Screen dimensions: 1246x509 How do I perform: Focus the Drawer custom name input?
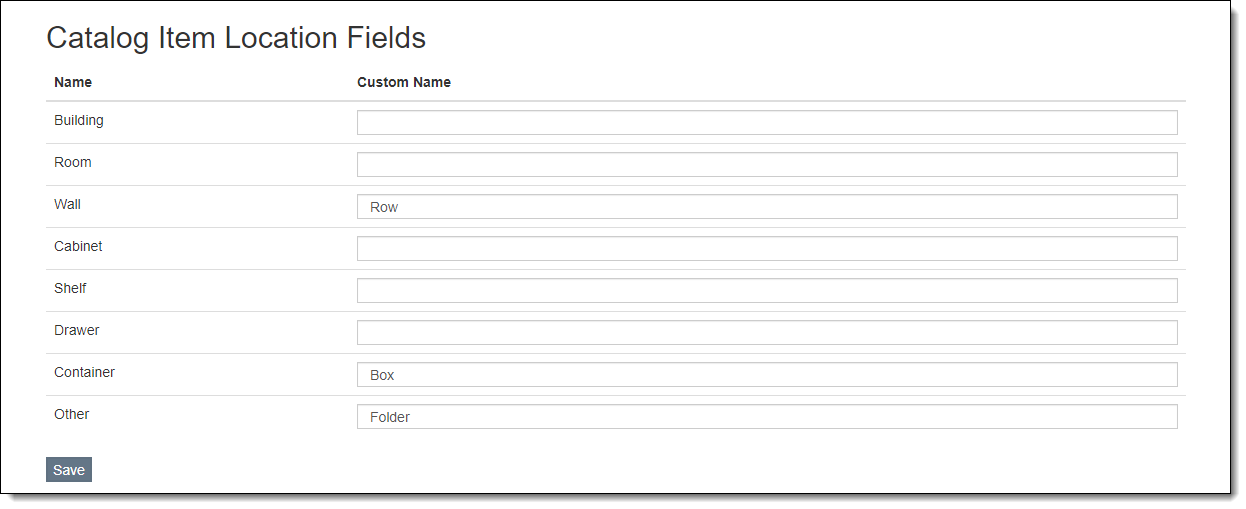(767, 332)
